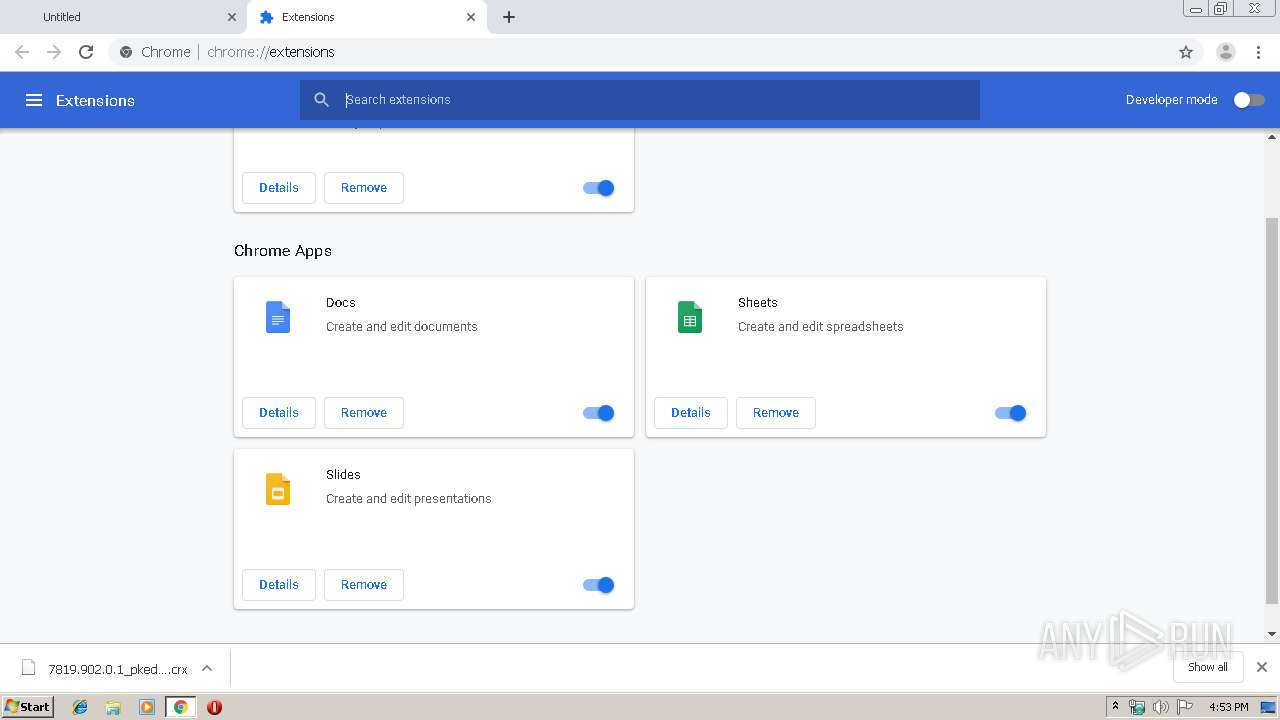Reload the page

pyautogui.click(x=86, y=52)
